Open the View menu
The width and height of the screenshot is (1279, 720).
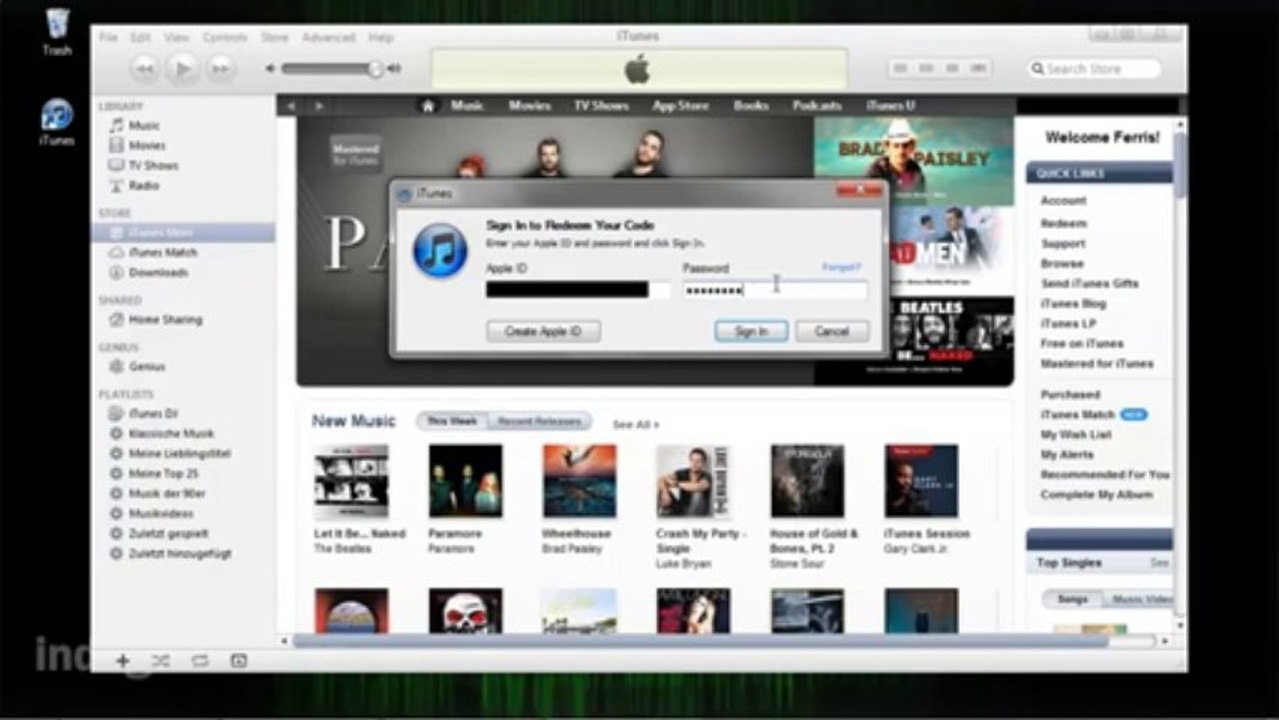tap(176, 37)
